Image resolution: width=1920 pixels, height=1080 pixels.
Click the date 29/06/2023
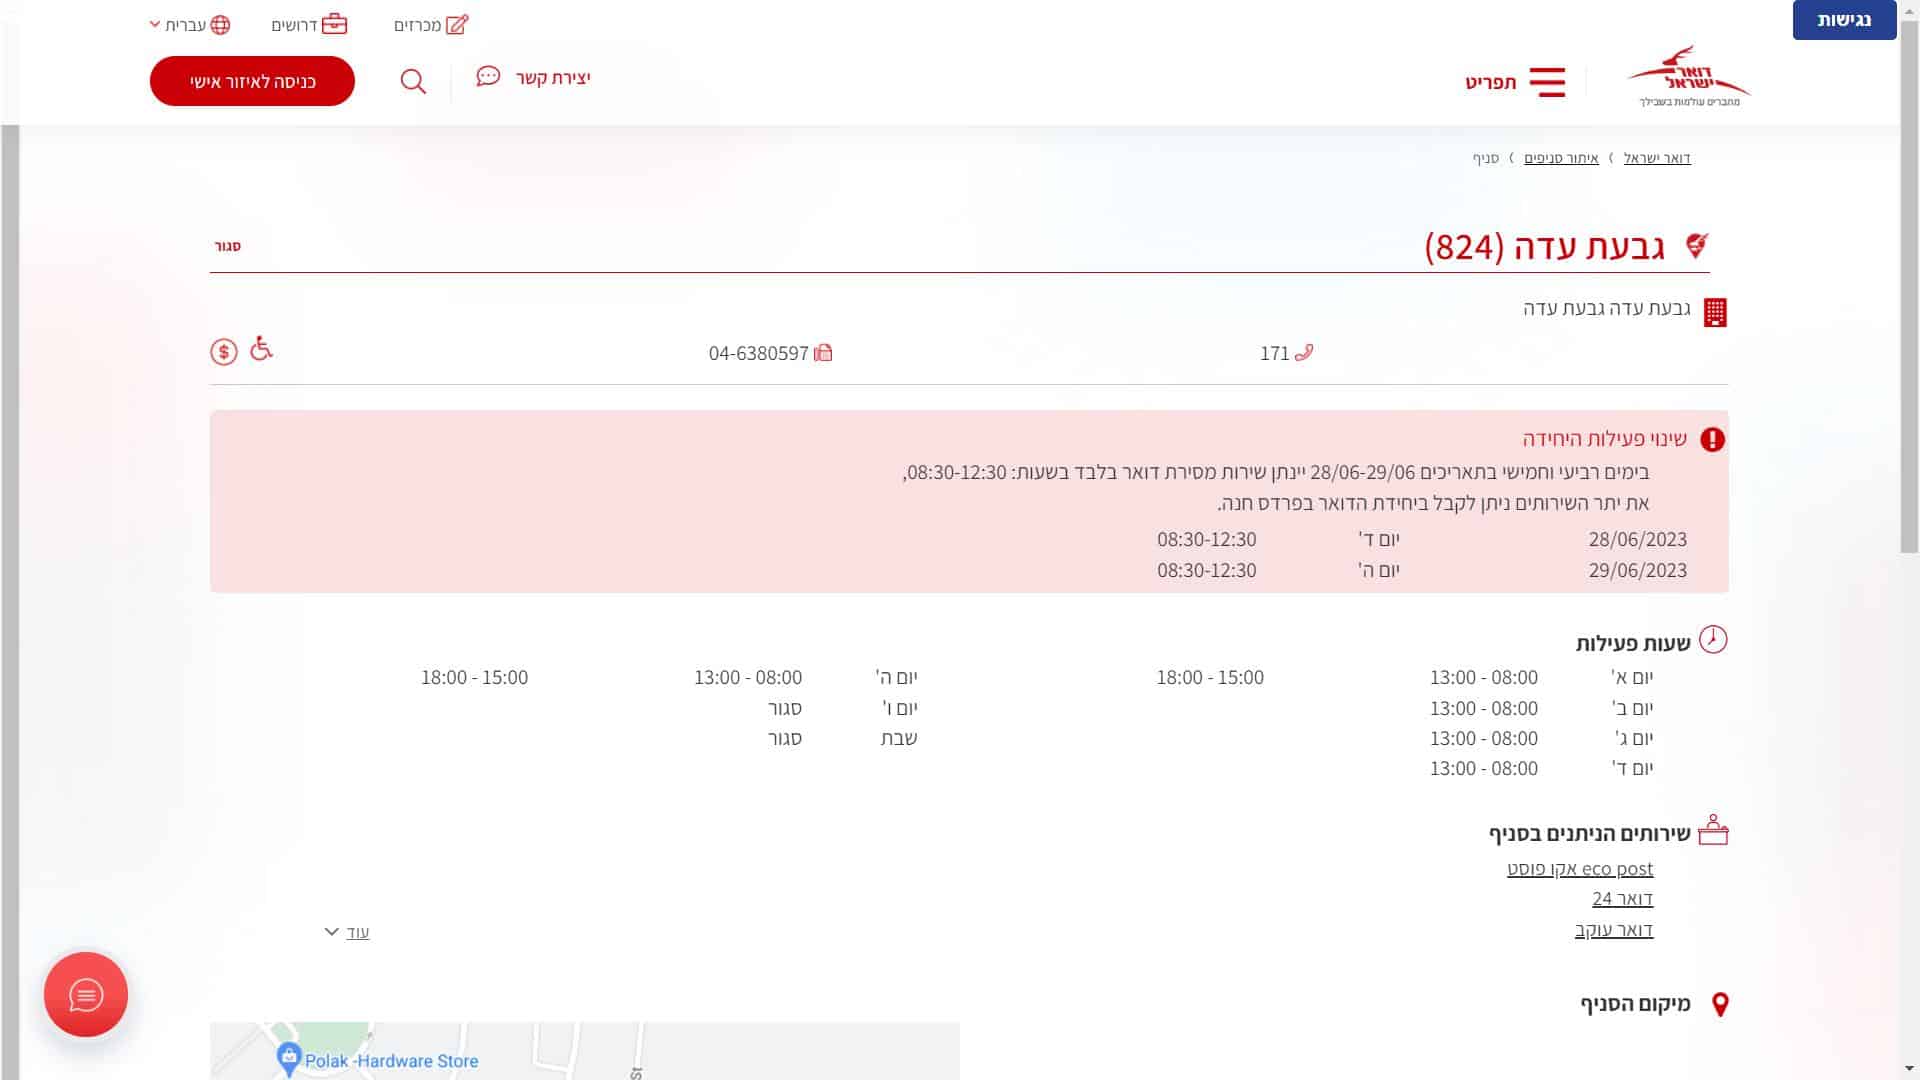point(1638,570)
